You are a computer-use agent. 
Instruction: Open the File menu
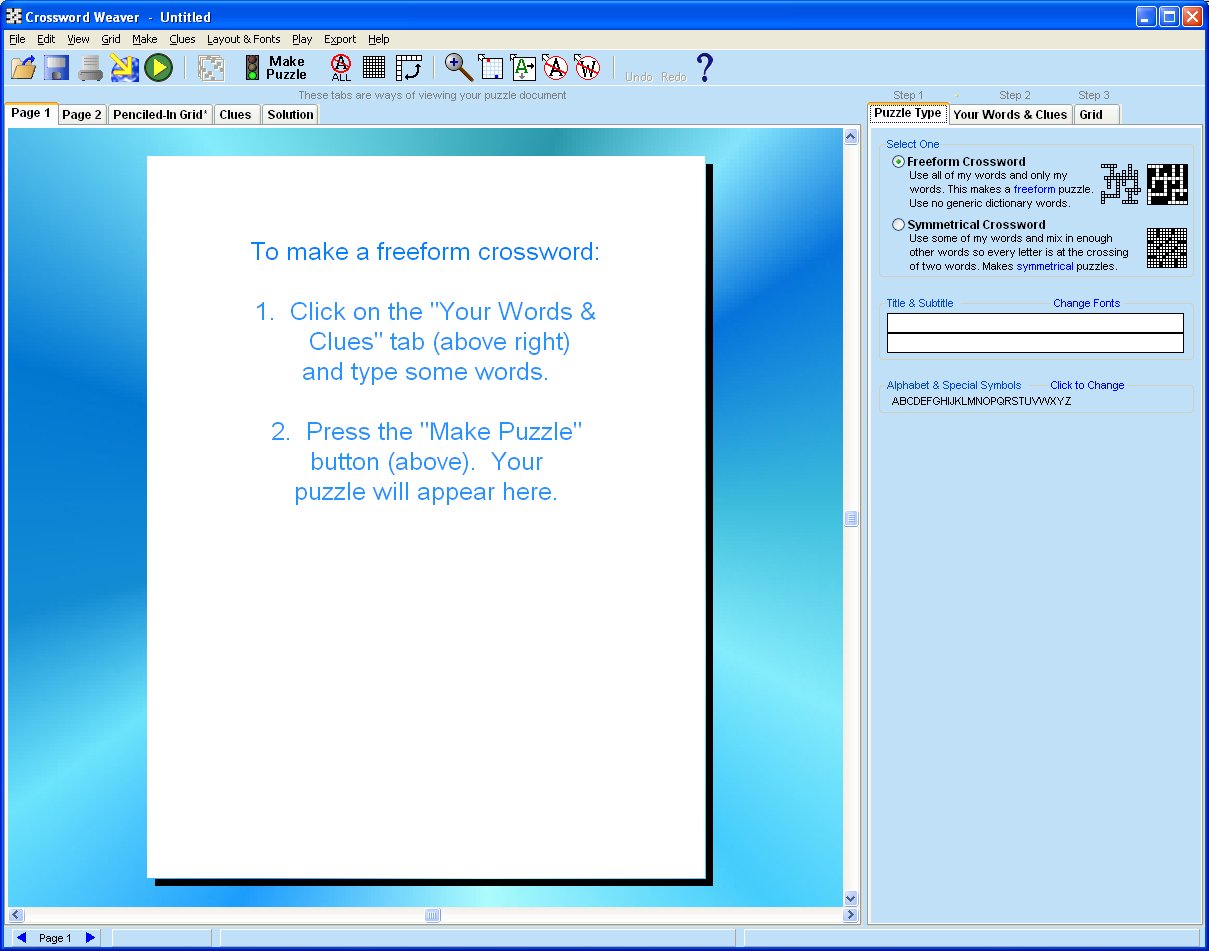[17, 40]
